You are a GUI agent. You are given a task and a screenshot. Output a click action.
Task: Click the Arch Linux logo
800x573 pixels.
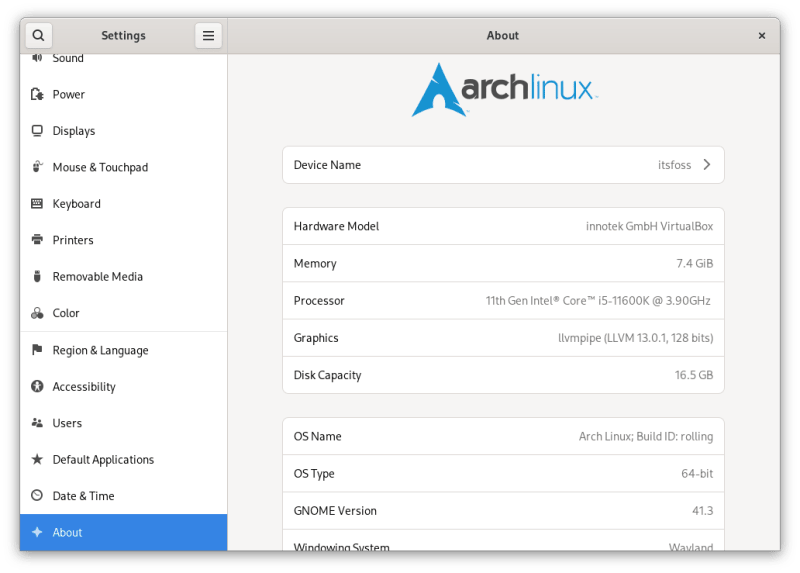point(504,90)
